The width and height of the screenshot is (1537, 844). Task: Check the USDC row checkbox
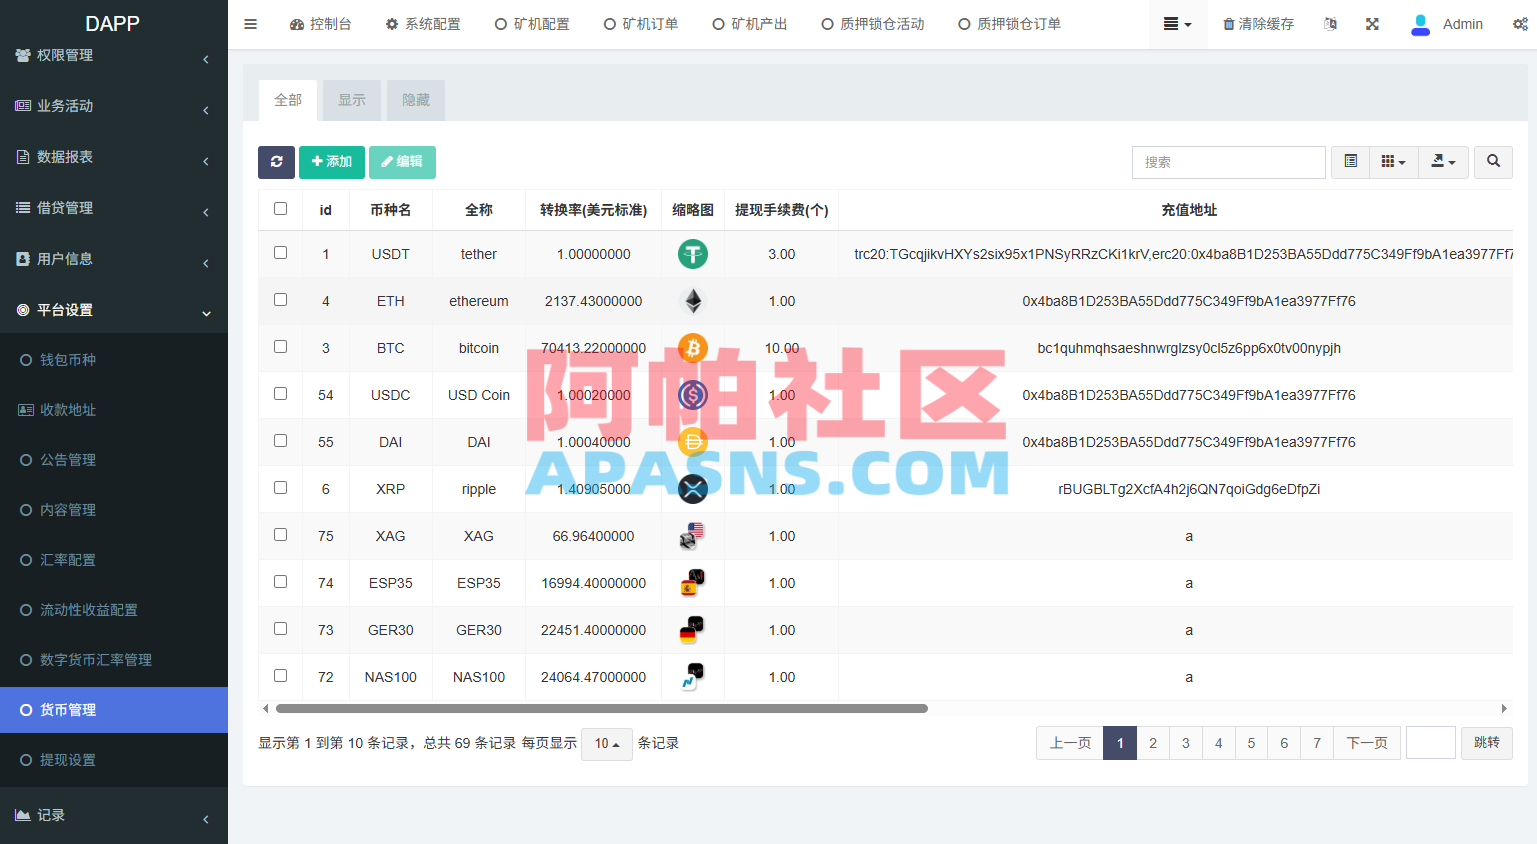click(280, 394)
